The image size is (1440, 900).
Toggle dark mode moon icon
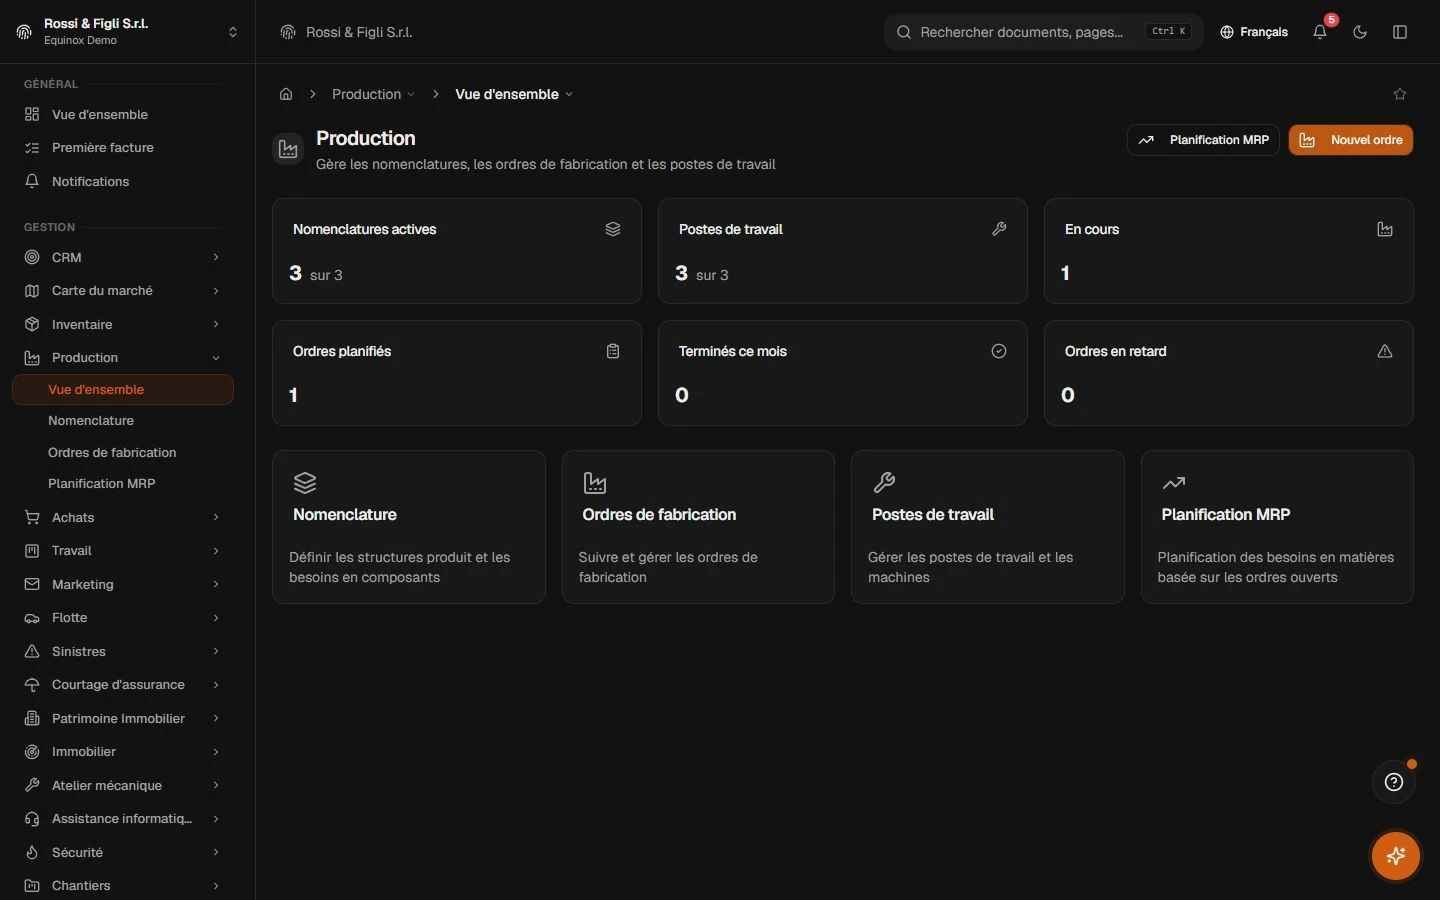click(x=1360, y=32)
